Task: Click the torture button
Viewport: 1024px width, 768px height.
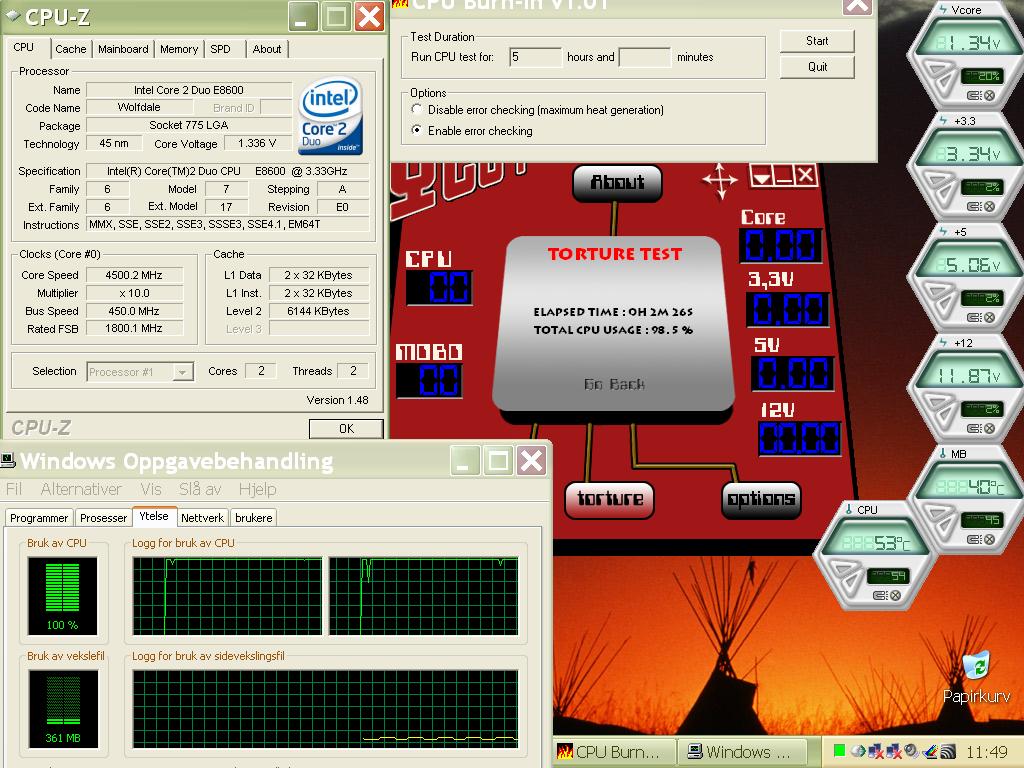Action: pos(609,500)
